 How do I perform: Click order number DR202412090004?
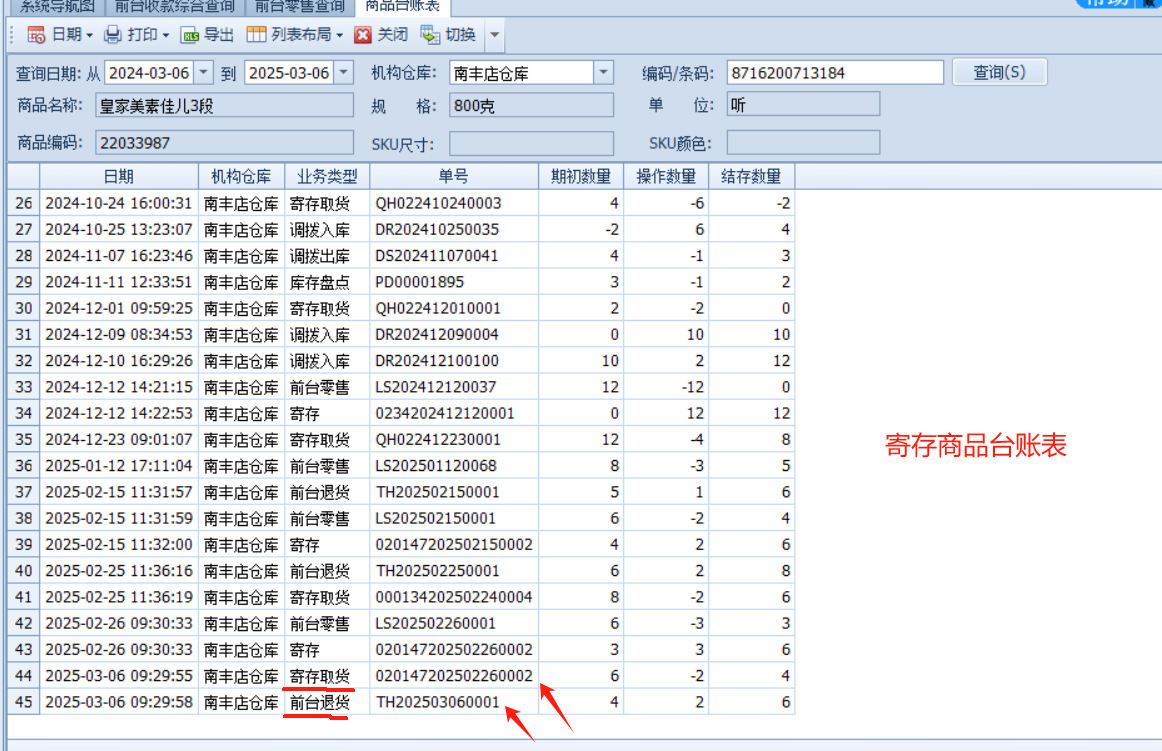tap(437, 334)
